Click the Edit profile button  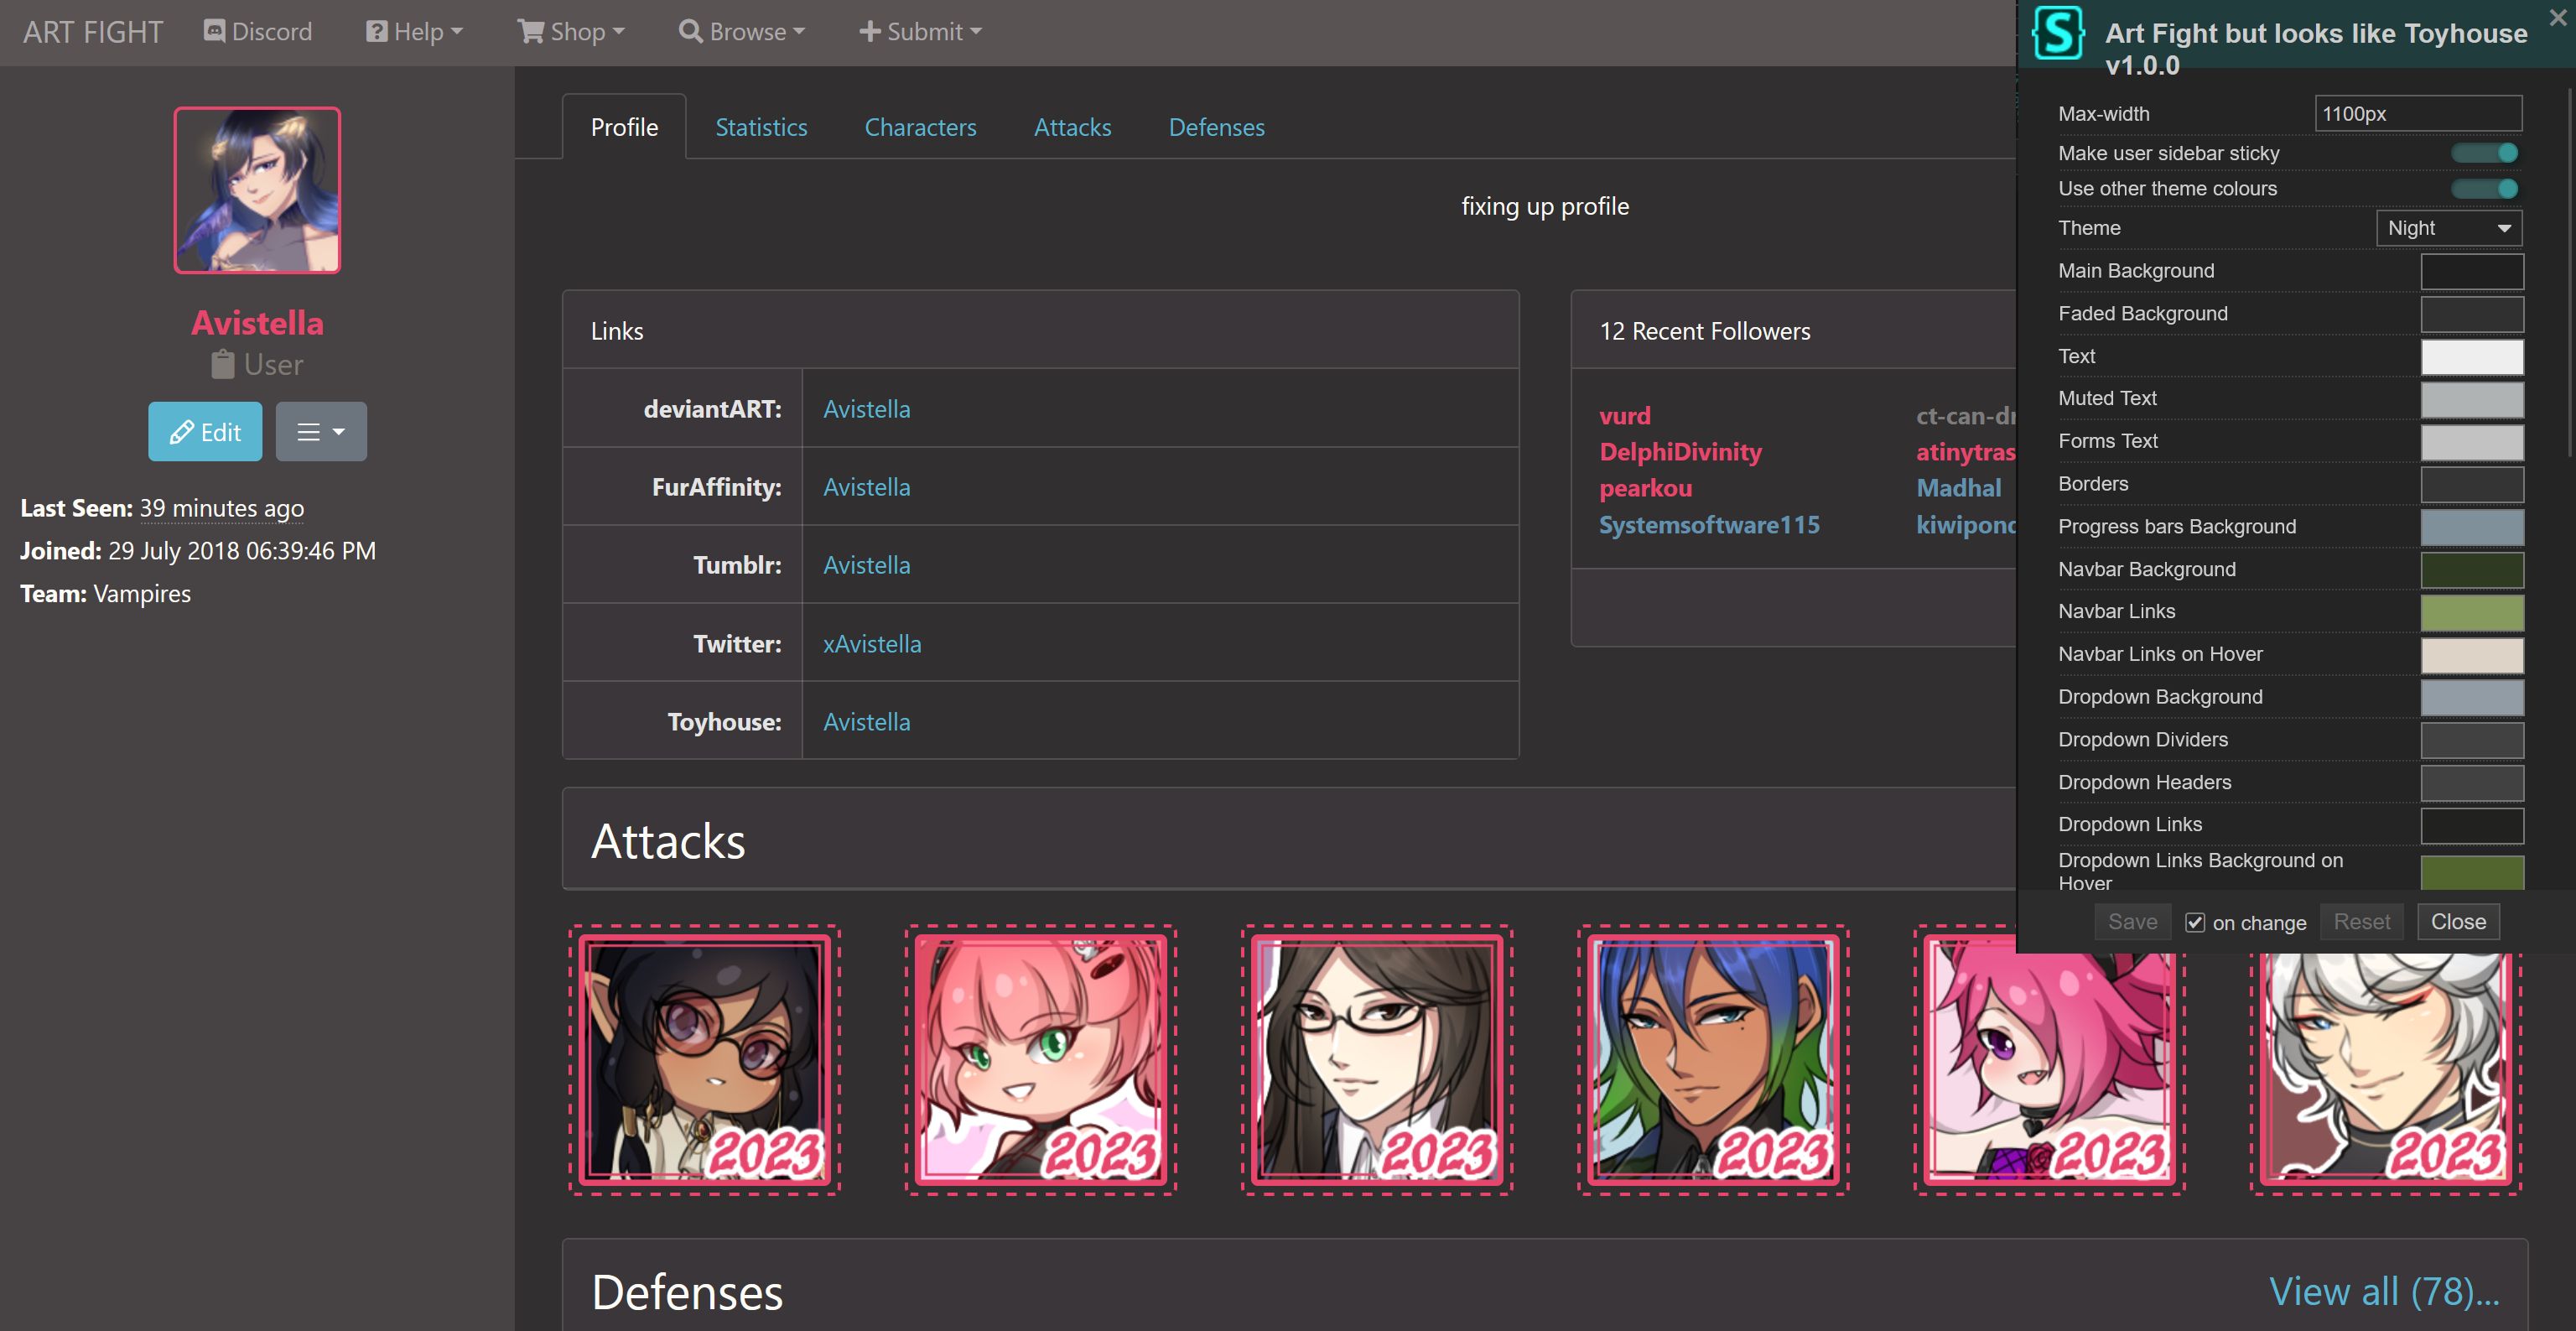205,432
